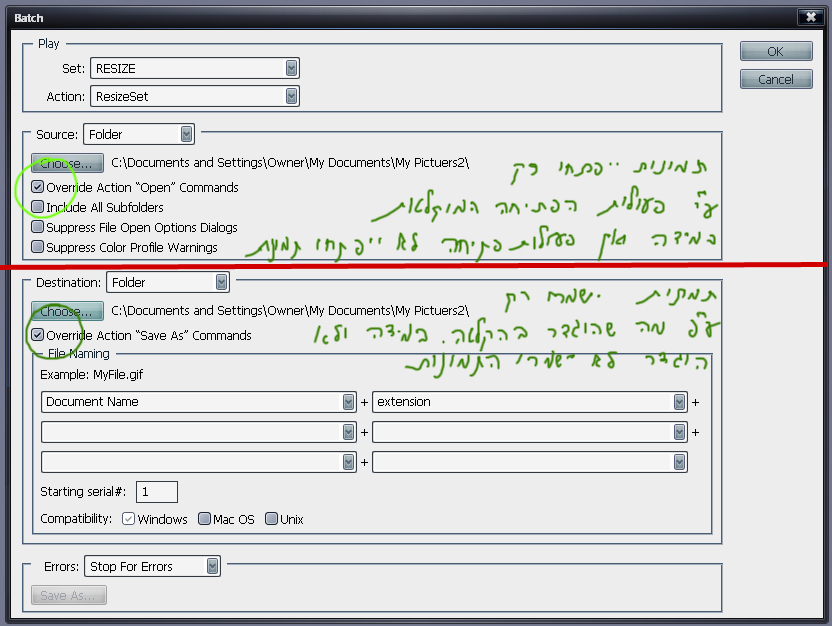Close the Batch dialog window
Viewport: 832px width, 626px height.
tap(810, 17)
